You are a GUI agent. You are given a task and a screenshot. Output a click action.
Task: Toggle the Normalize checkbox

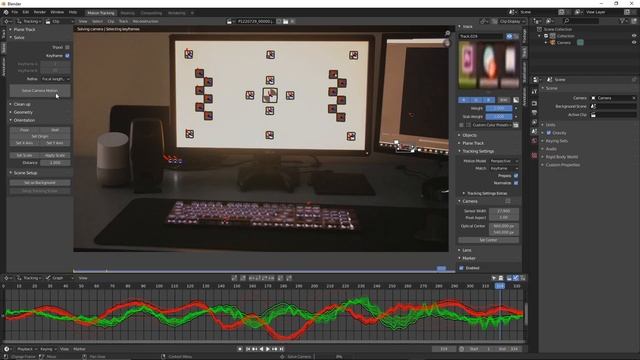click(516, 183)
